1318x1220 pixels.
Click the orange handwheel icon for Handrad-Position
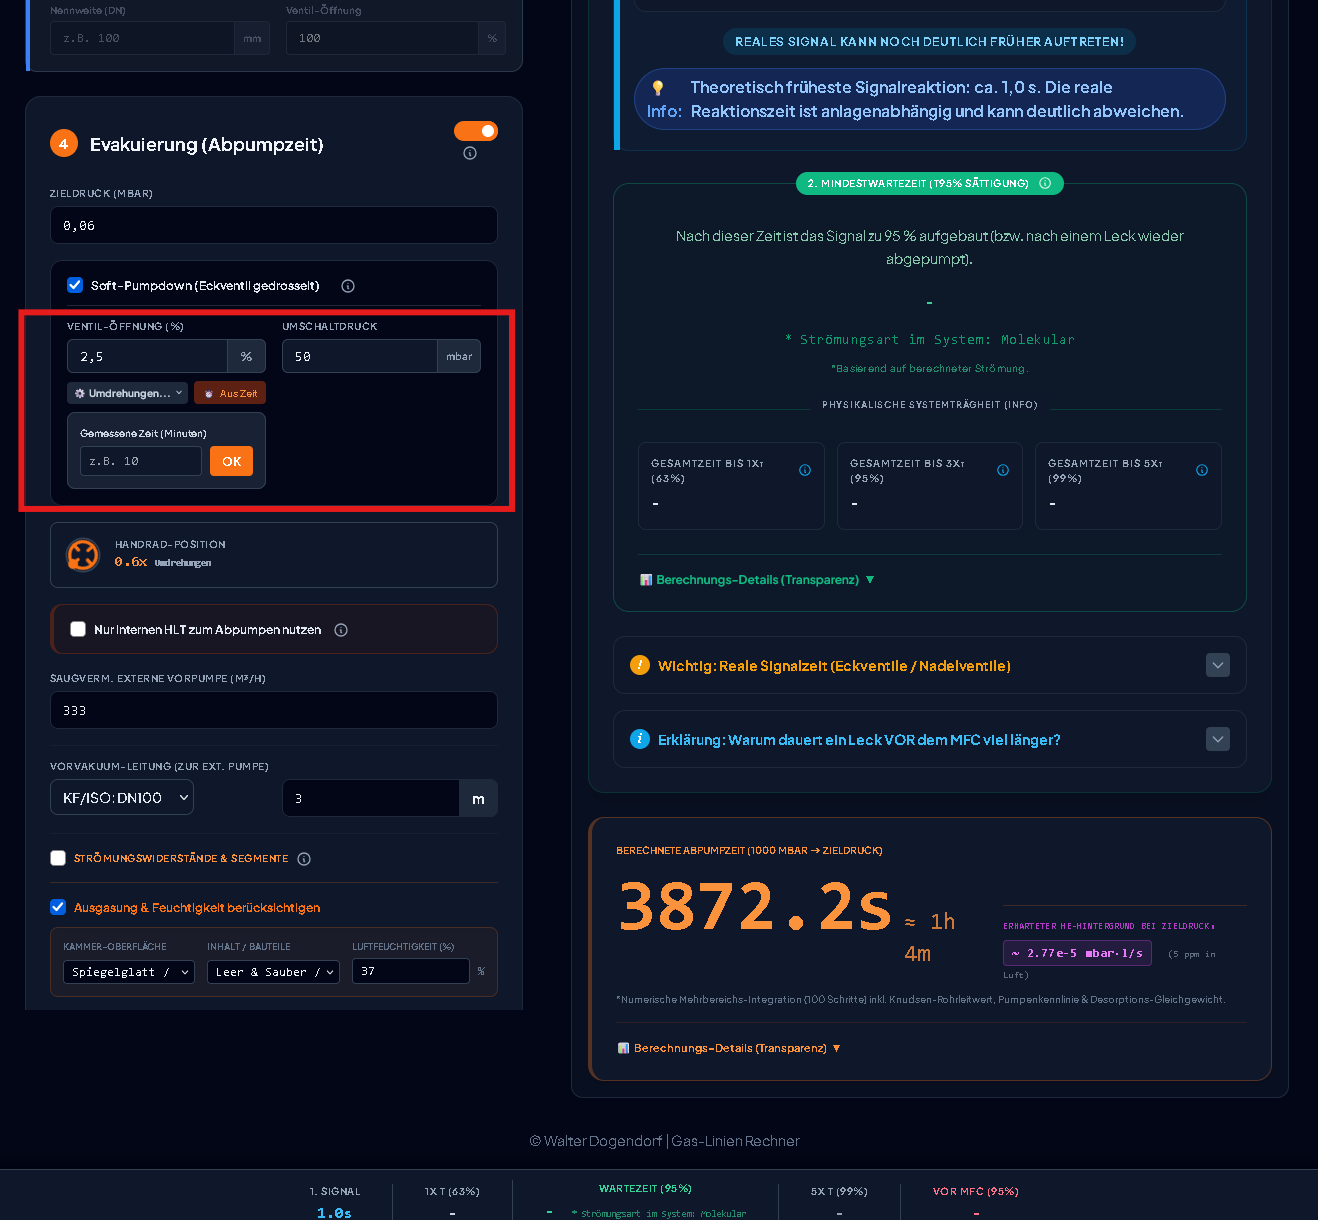83,554
